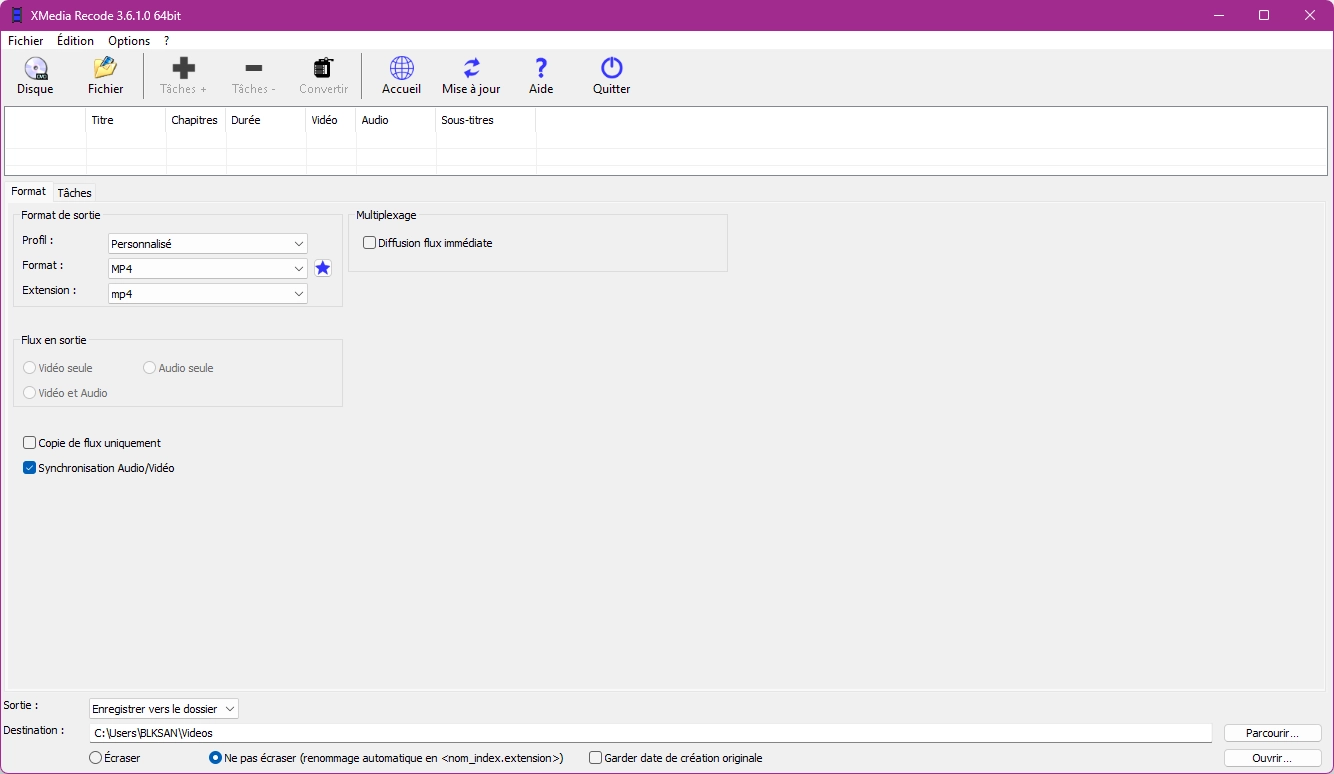Open the Aide question mark icon

(x=541, y=68)
